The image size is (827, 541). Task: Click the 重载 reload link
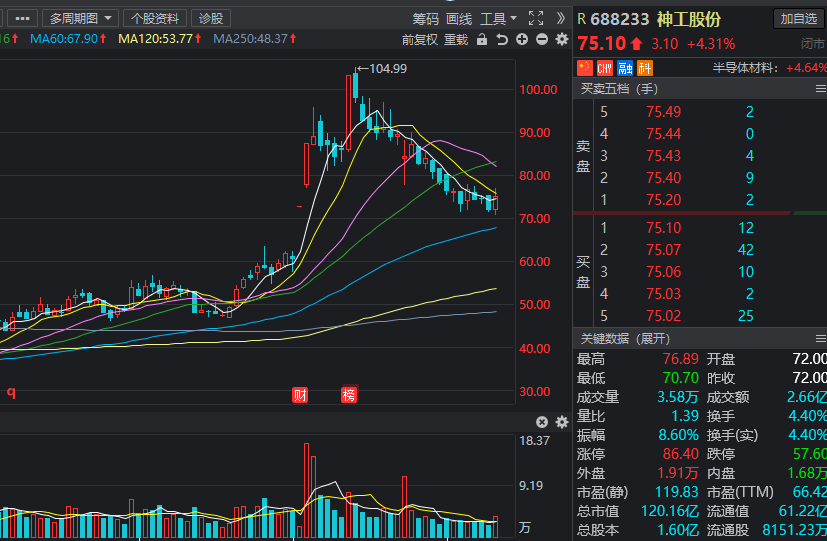tap(456, 40)
